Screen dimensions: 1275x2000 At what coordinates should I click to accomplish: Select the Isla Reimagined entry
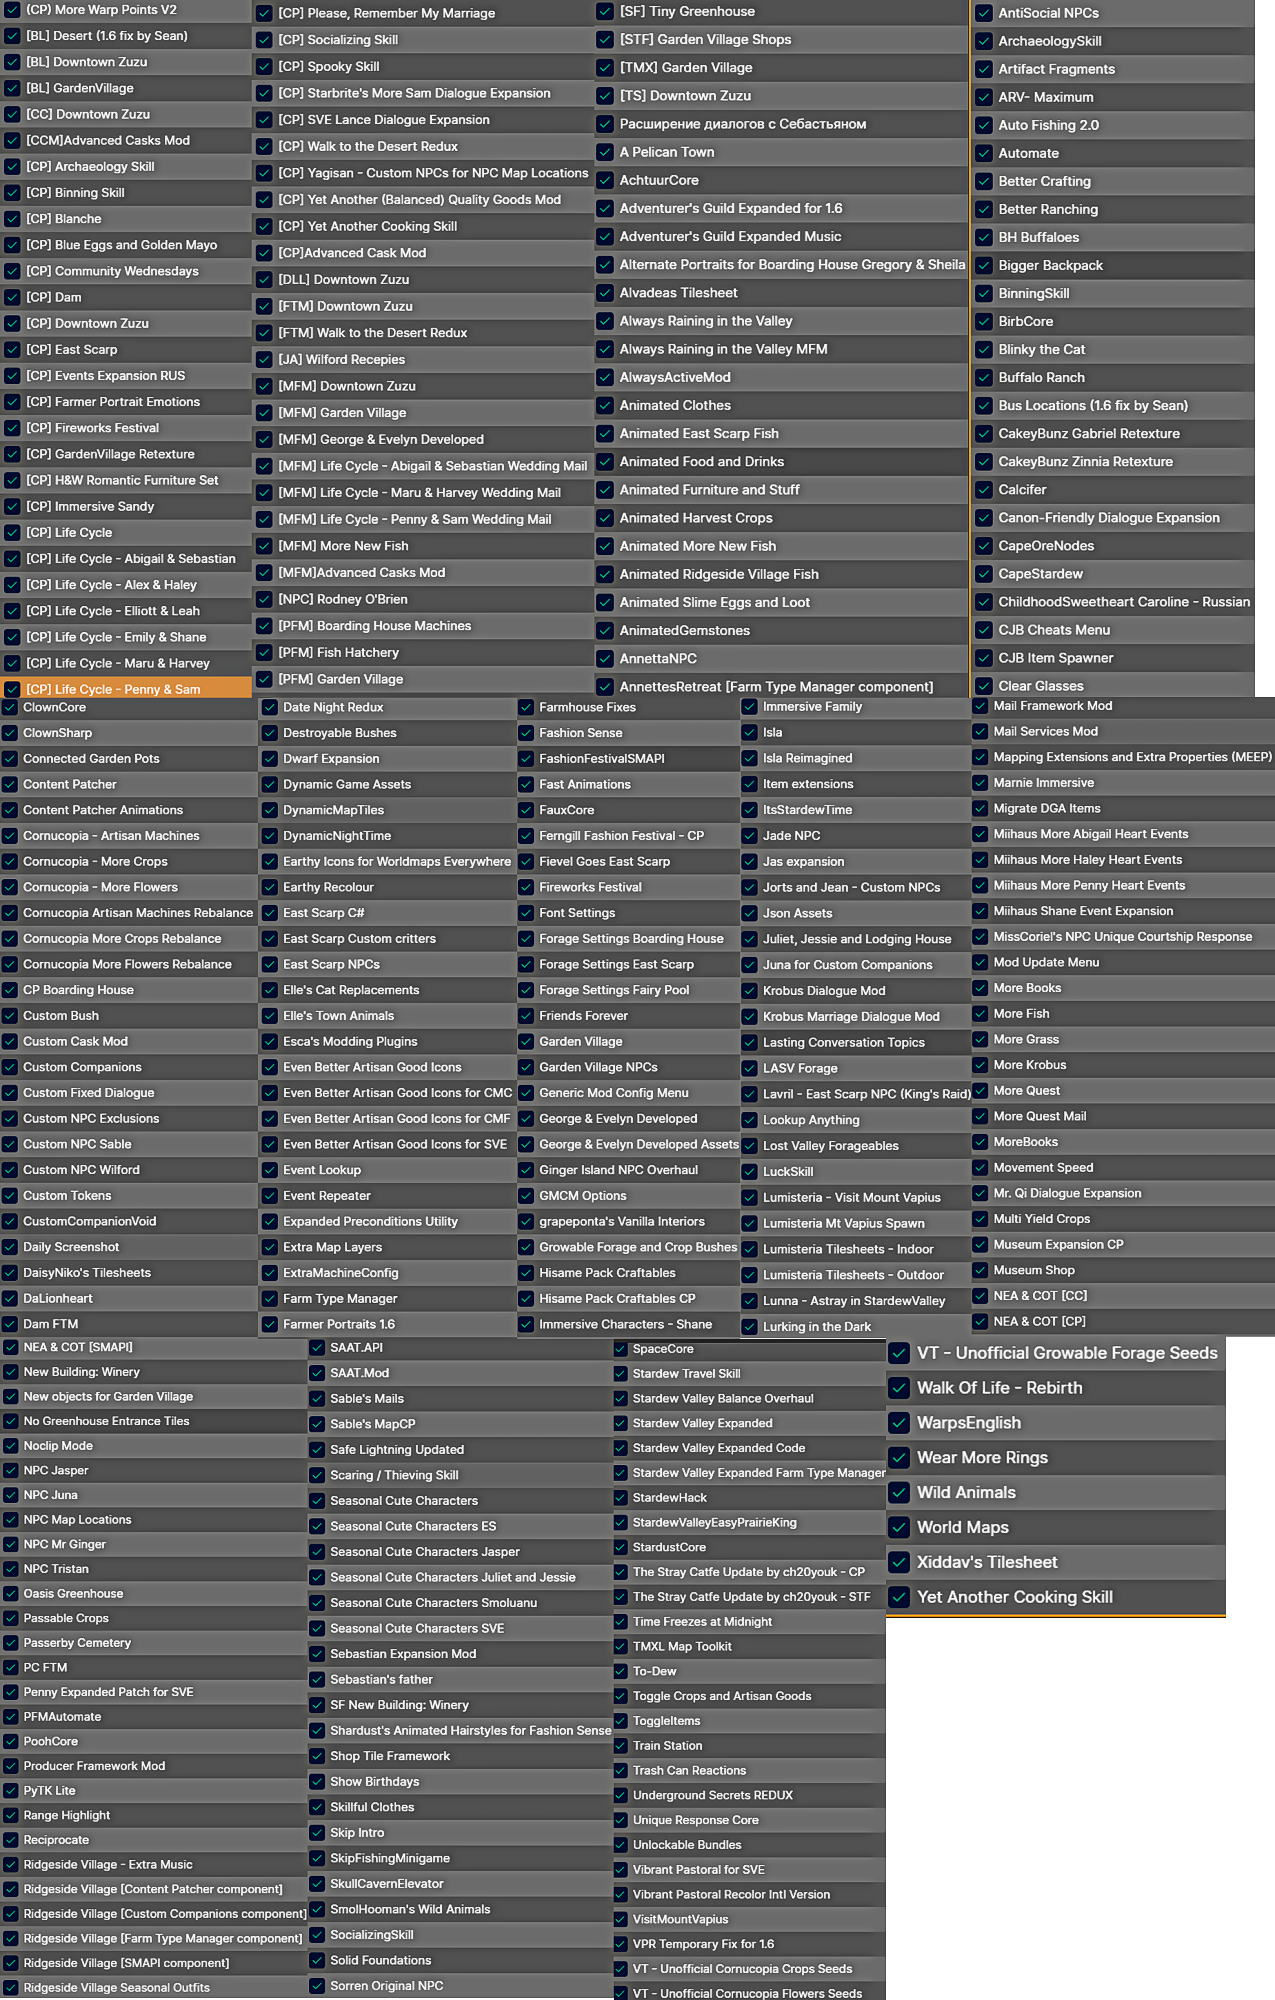855,758
